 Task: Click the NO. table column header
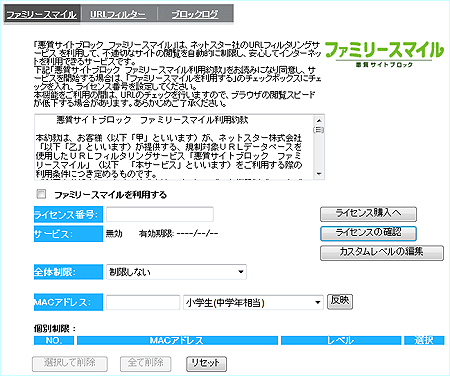click(x=54, y=340)
